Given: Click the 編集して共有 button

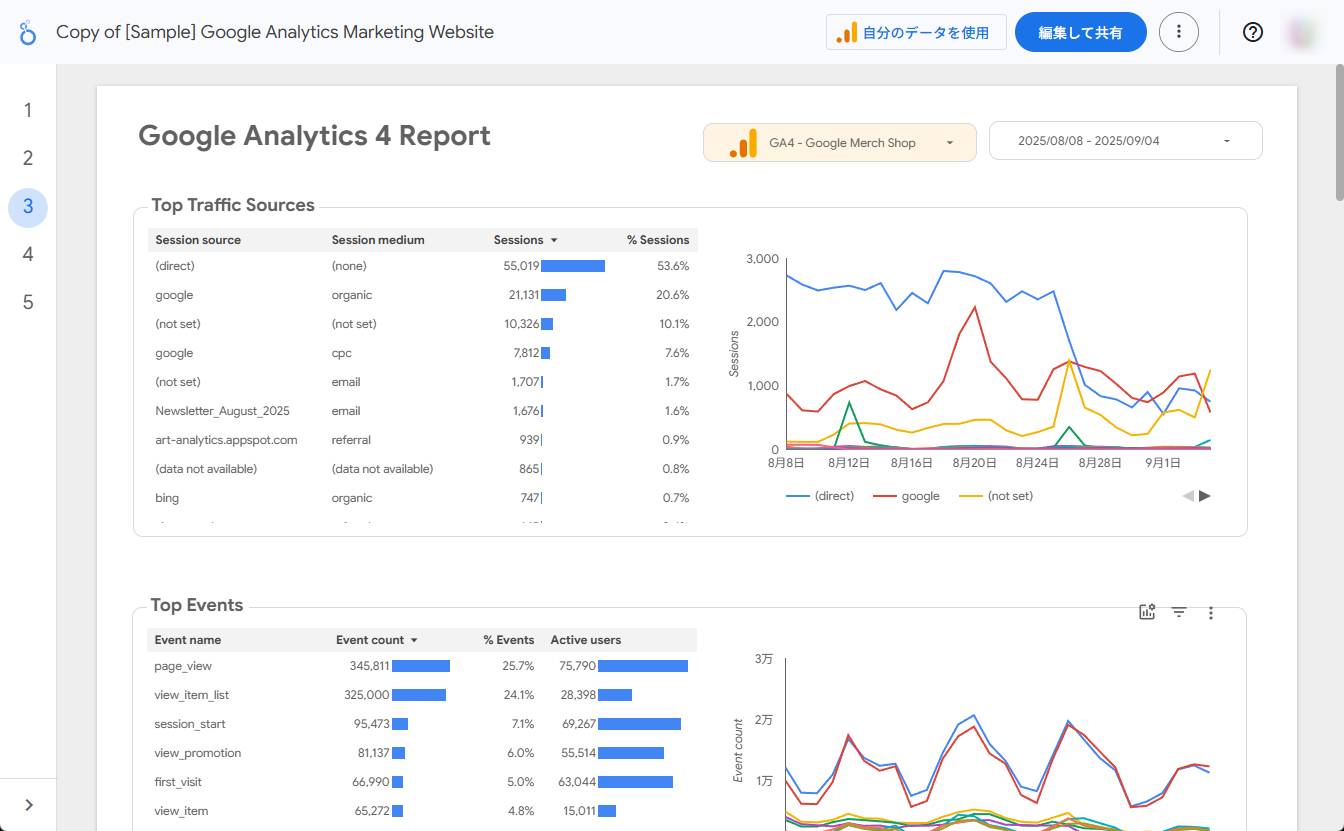Looking at the screenshot, I should coord(1081,32).
